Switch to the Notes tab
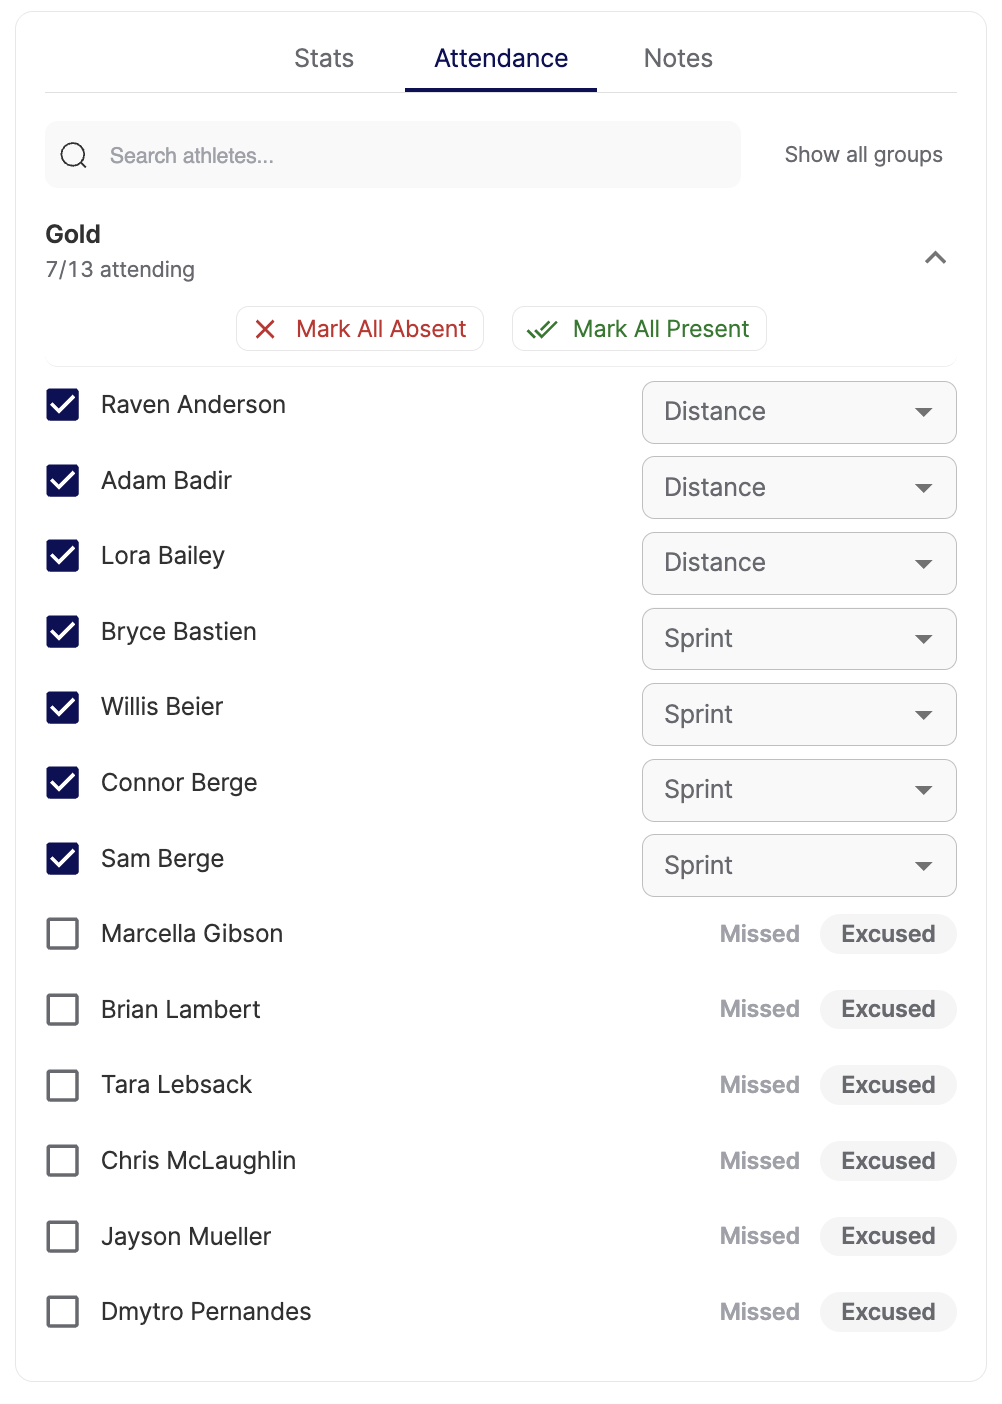Screen dimensions: 1002x1404 click(x=678, y=58)
